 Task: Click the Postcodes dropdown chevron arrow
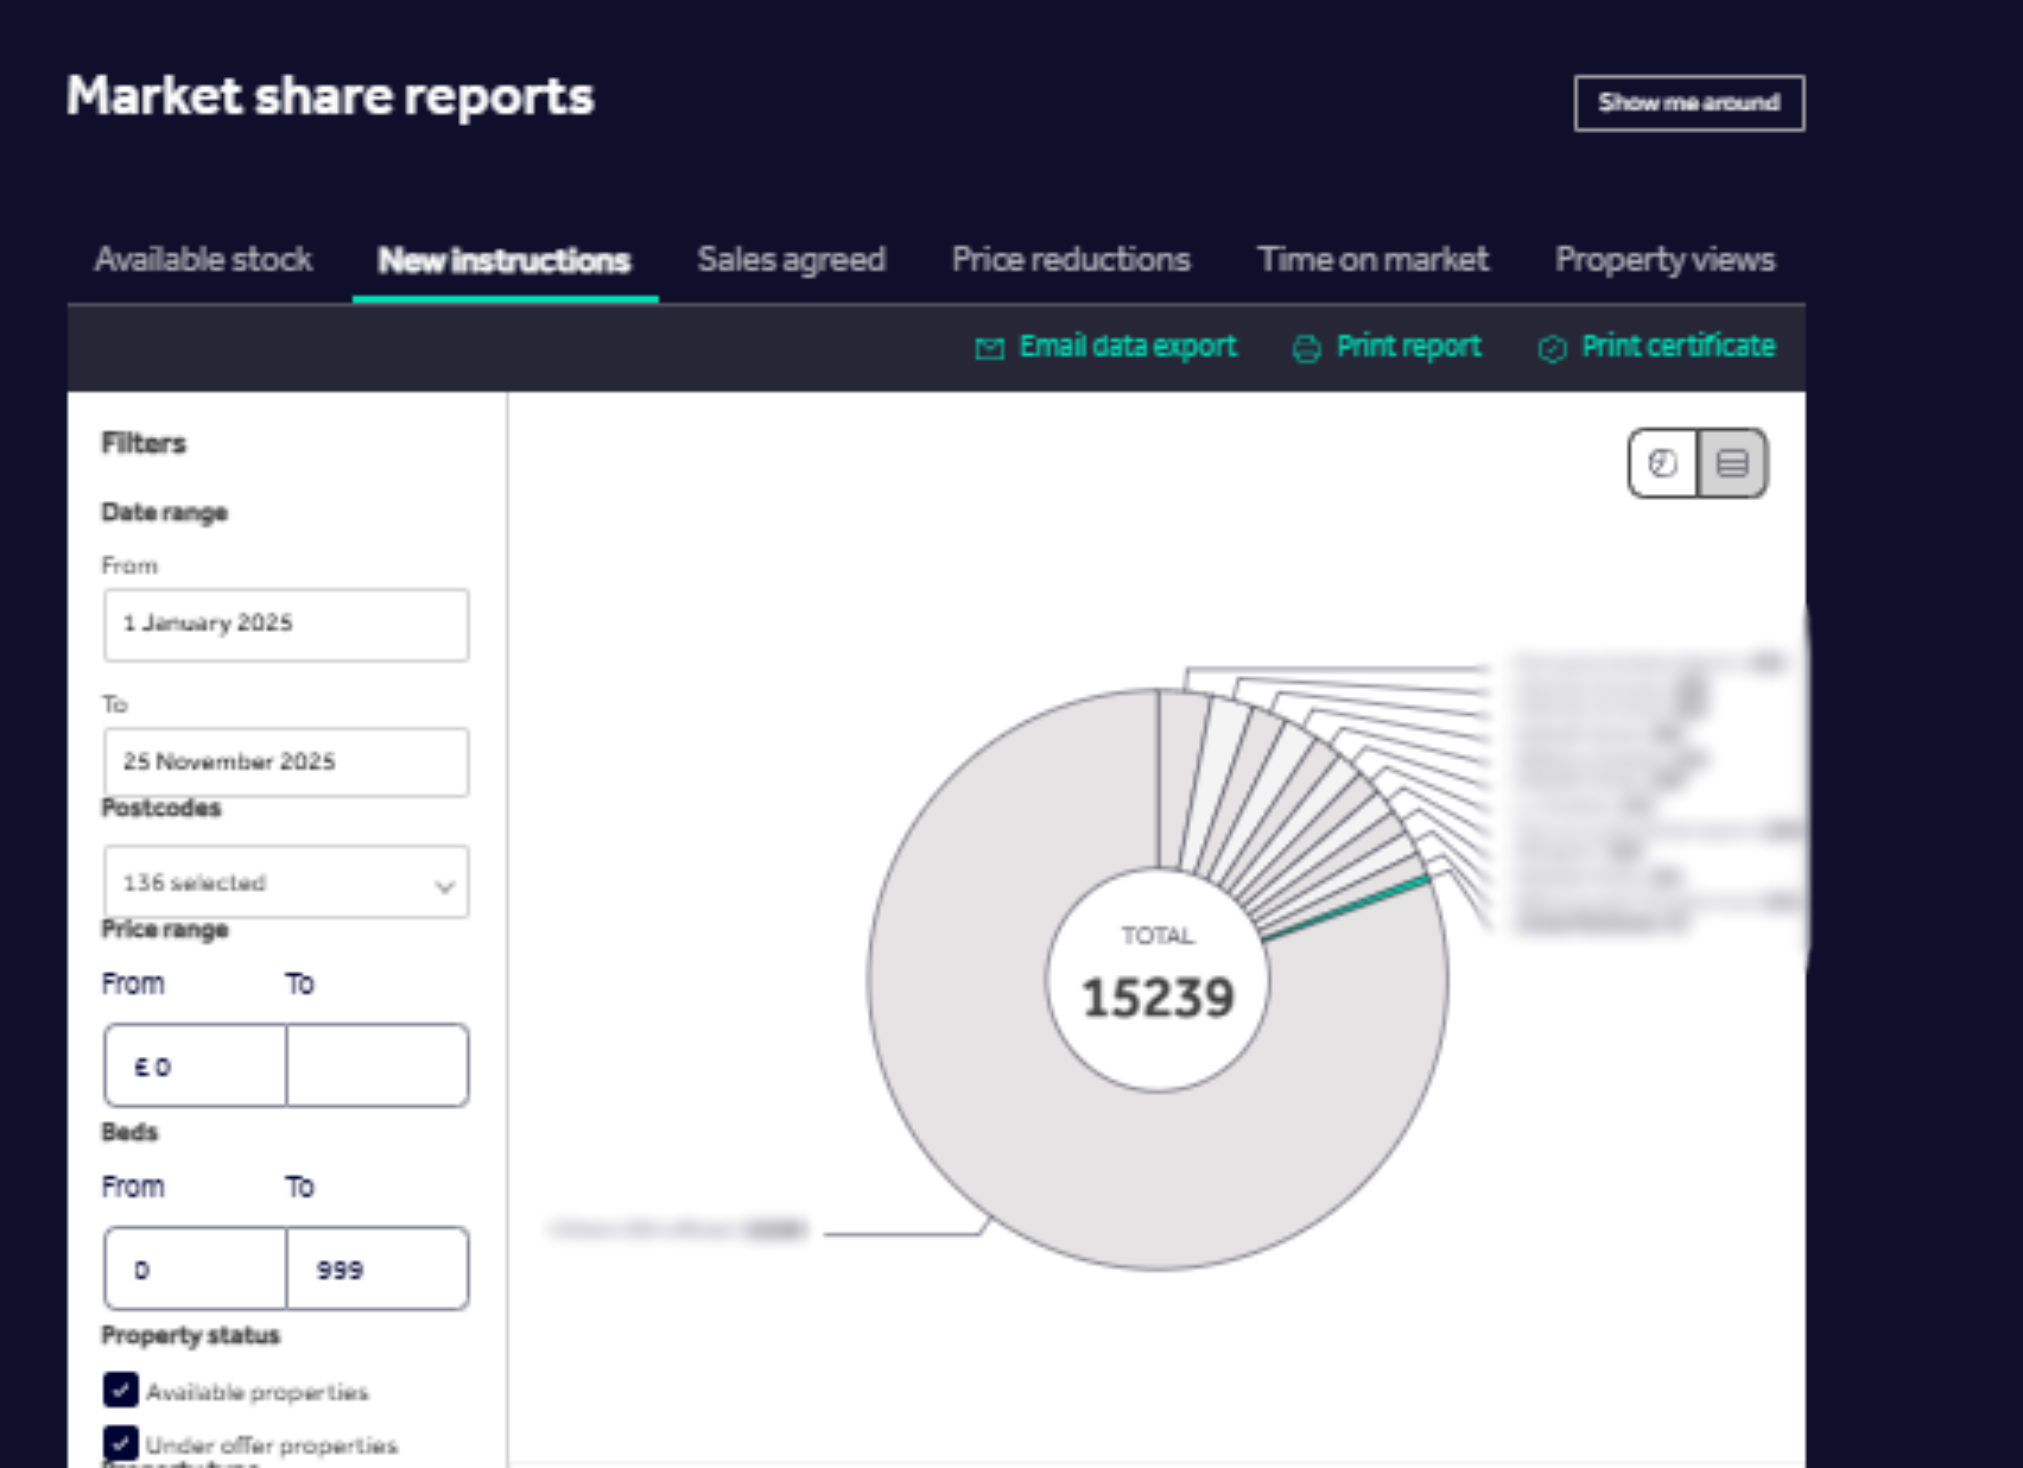[445, 885]
